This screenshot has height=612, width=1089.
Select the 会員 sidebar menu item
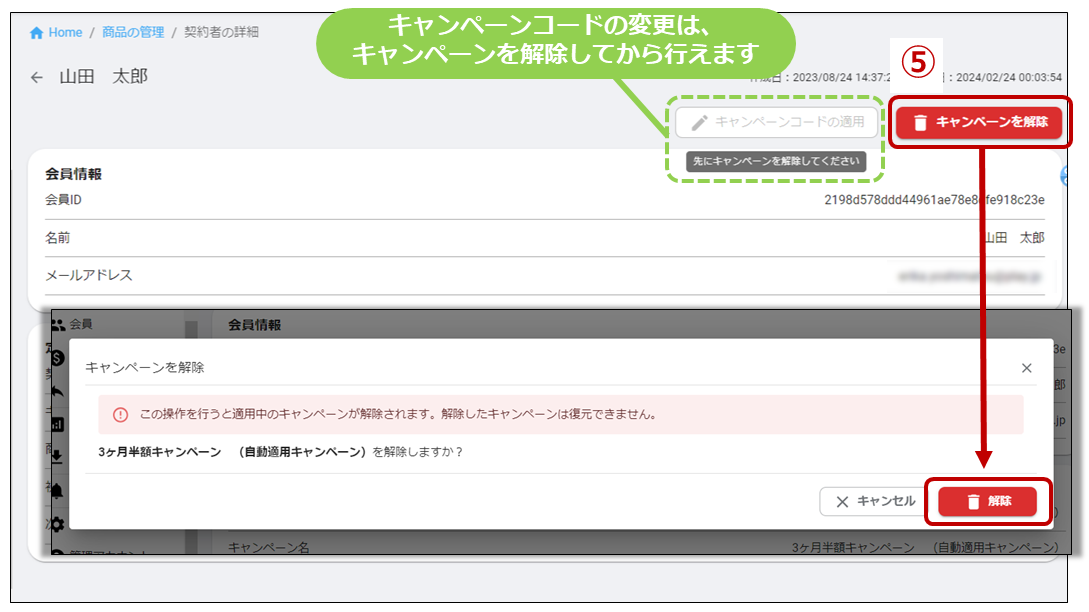[81, 324]
